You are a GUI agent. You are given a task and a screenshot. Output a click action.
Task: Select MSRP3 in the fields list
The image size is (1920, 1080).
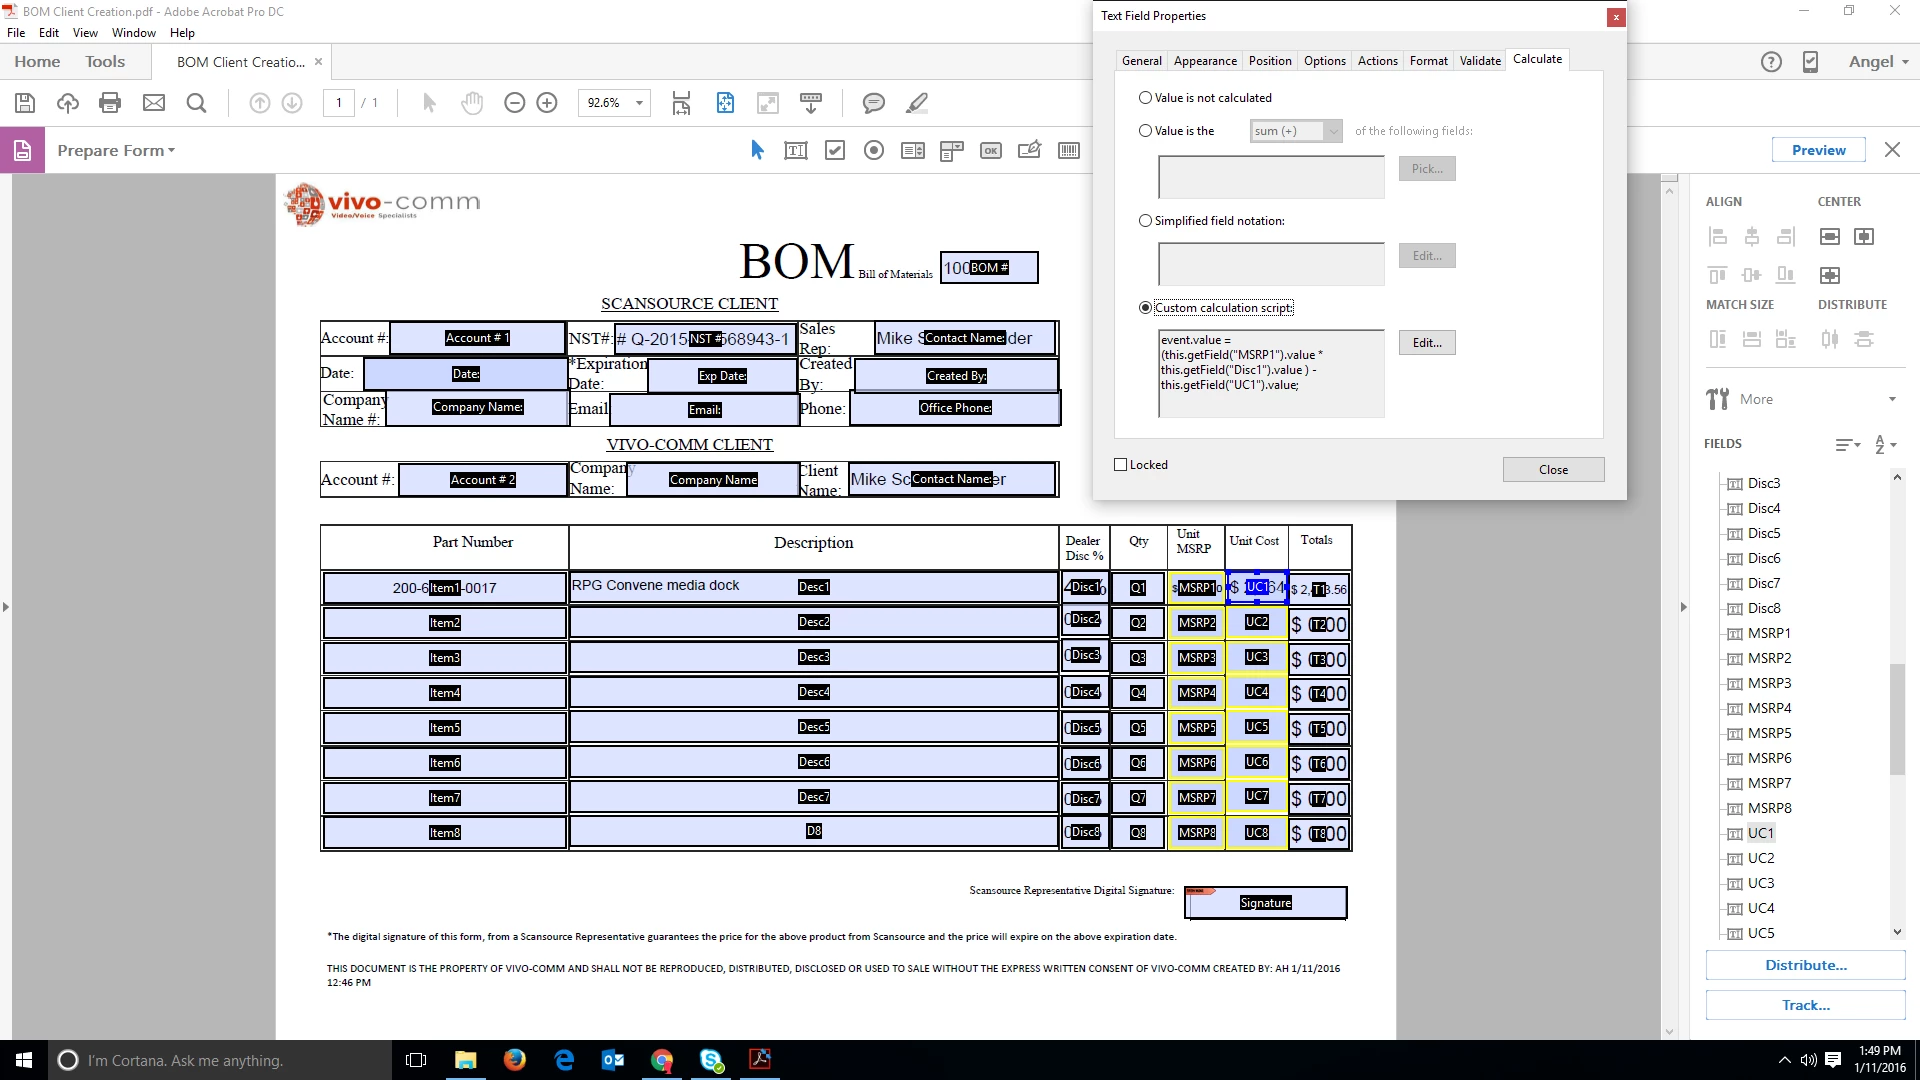[1769, 683]
